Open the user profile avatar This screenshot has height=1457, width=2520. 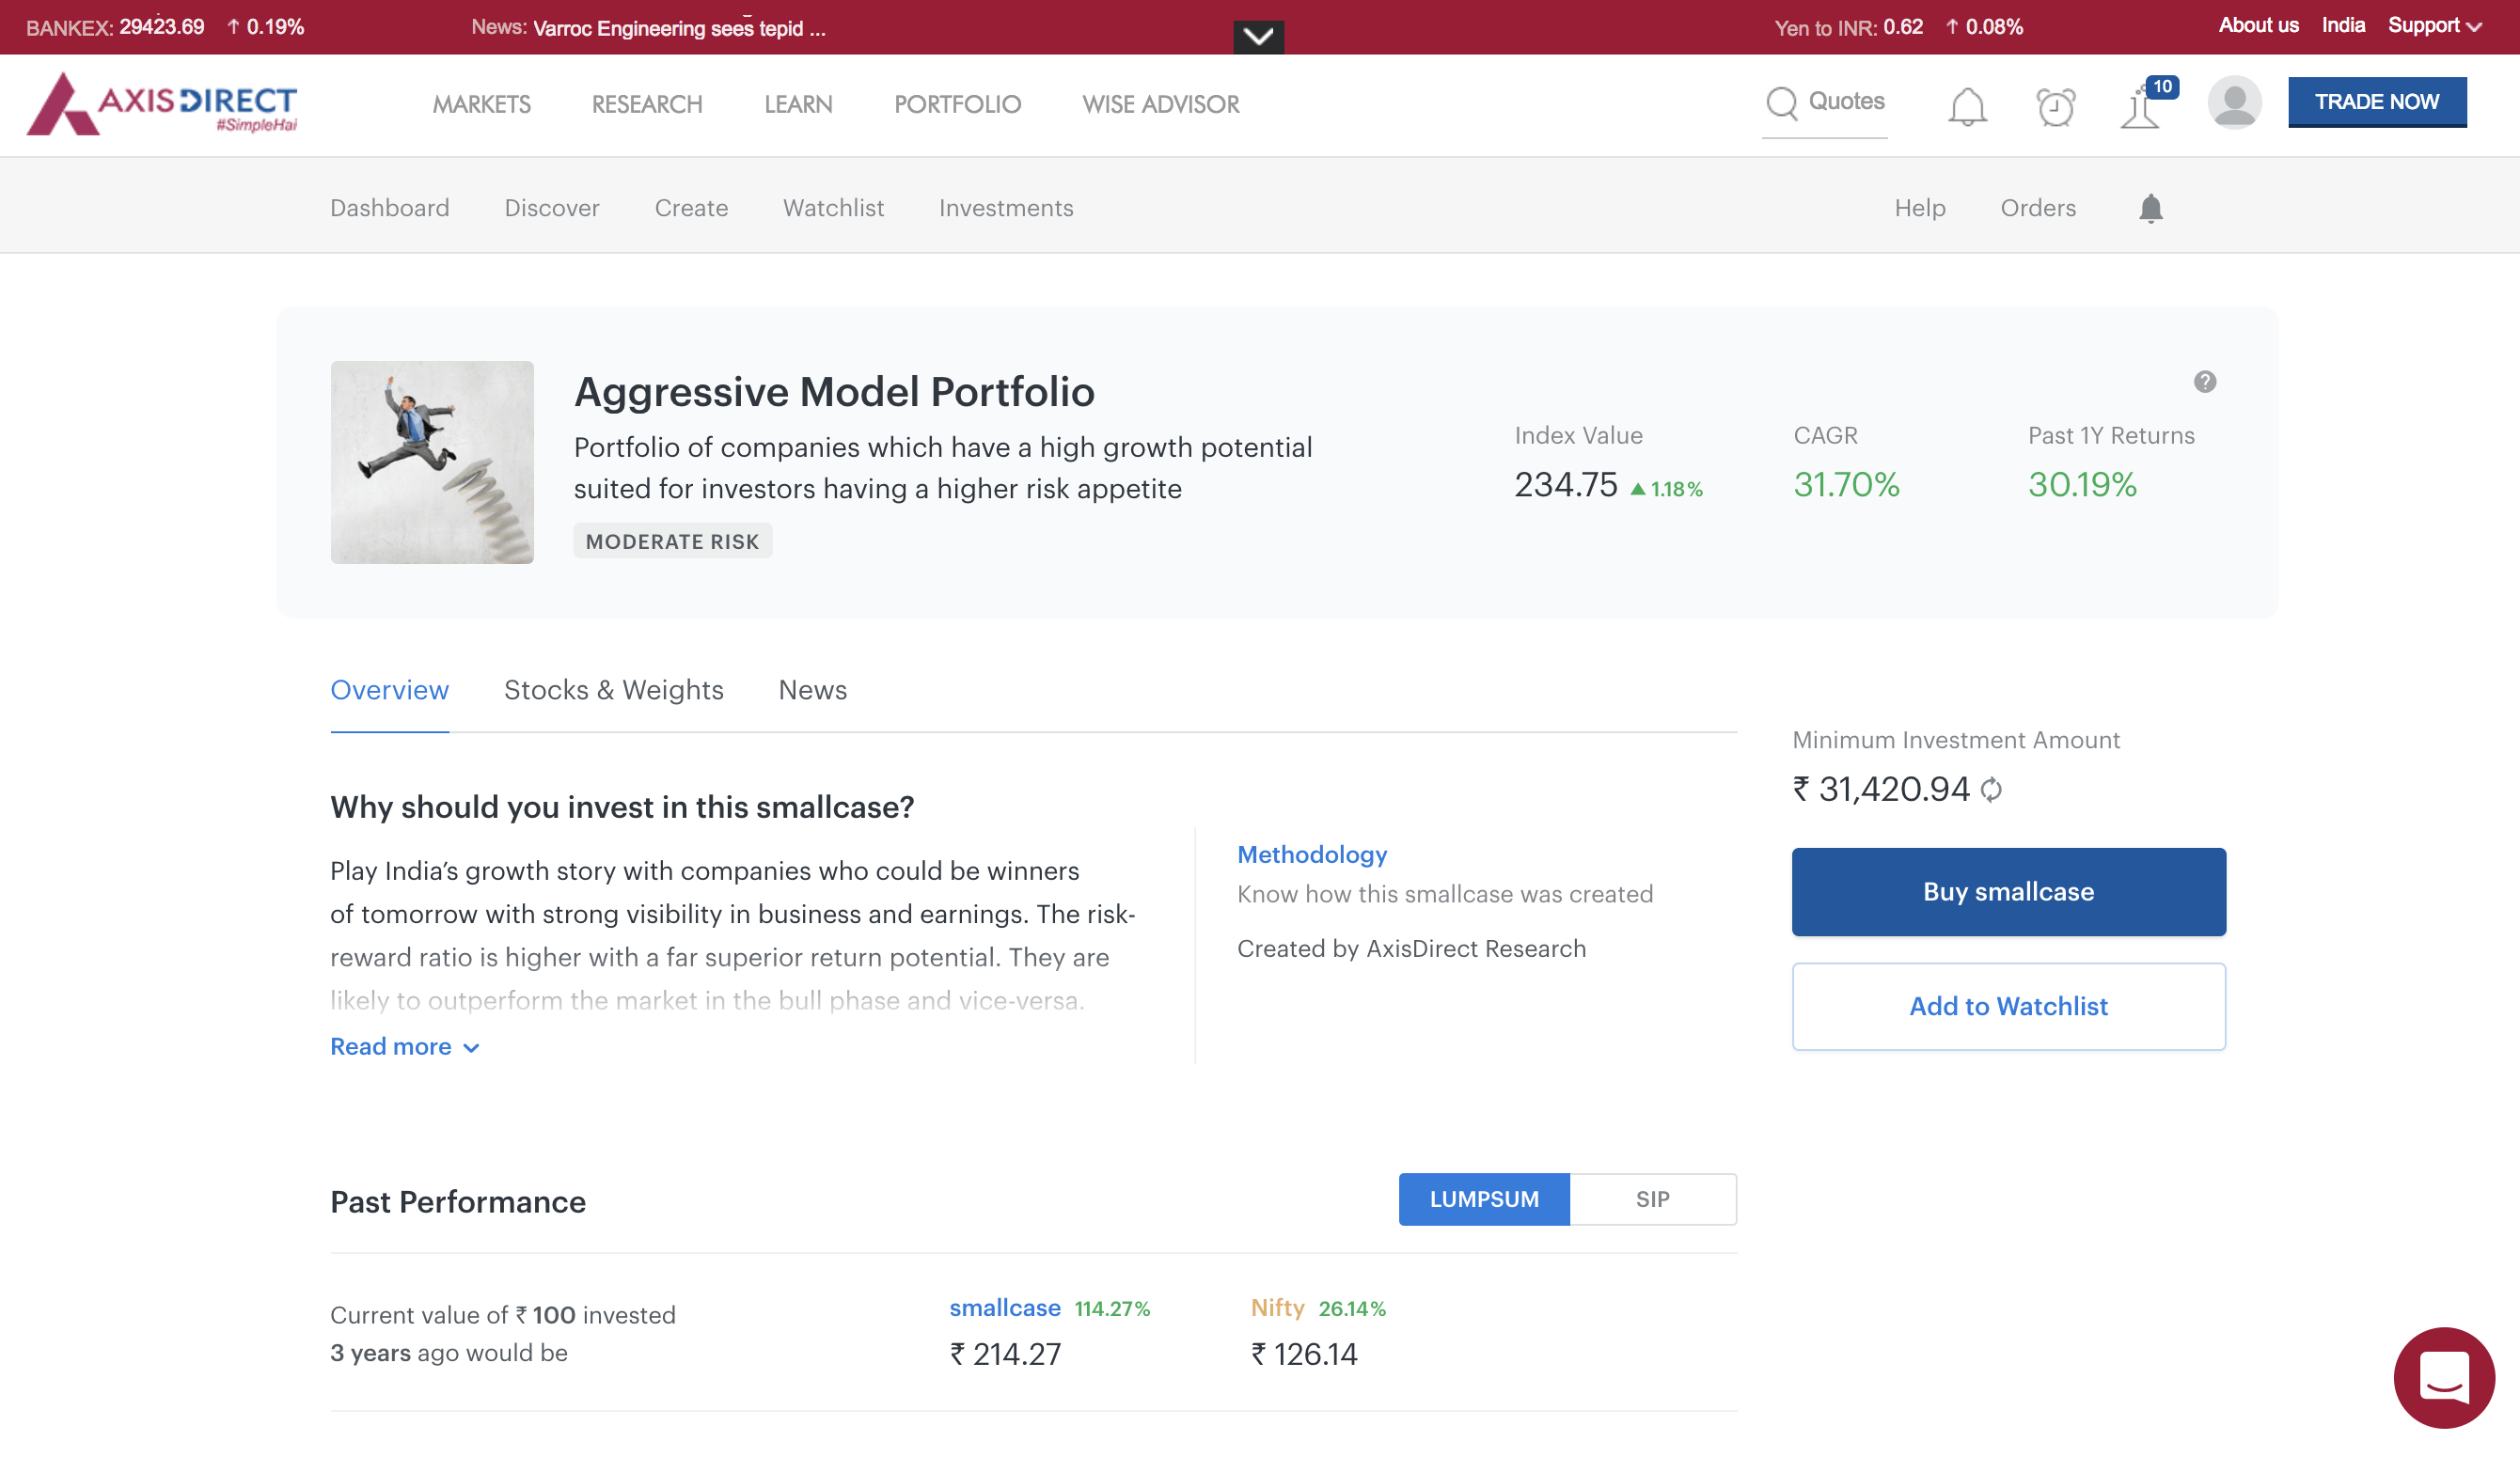click(x=2234, y=102)
